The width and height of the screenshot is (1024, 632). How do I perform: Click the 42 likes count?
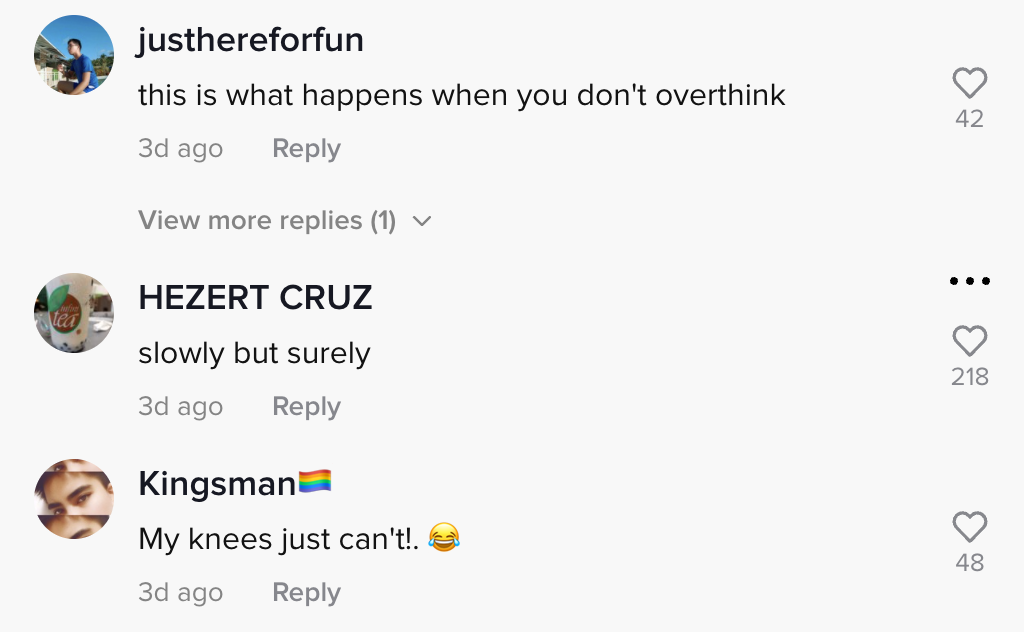[x=969, y=119]
